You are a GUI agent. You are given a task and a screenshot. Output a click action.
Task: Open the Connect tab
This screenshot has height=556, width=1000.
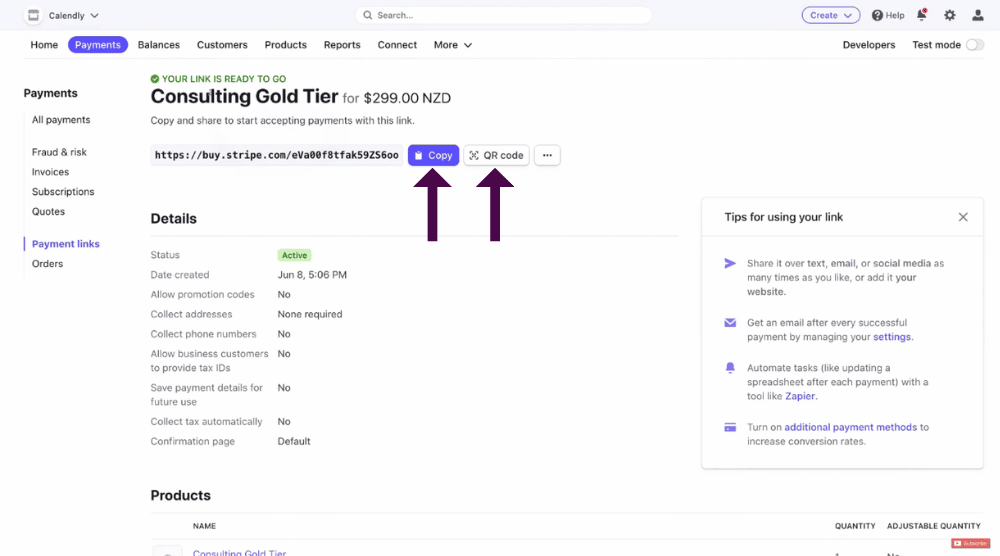(x=397, y=45)
